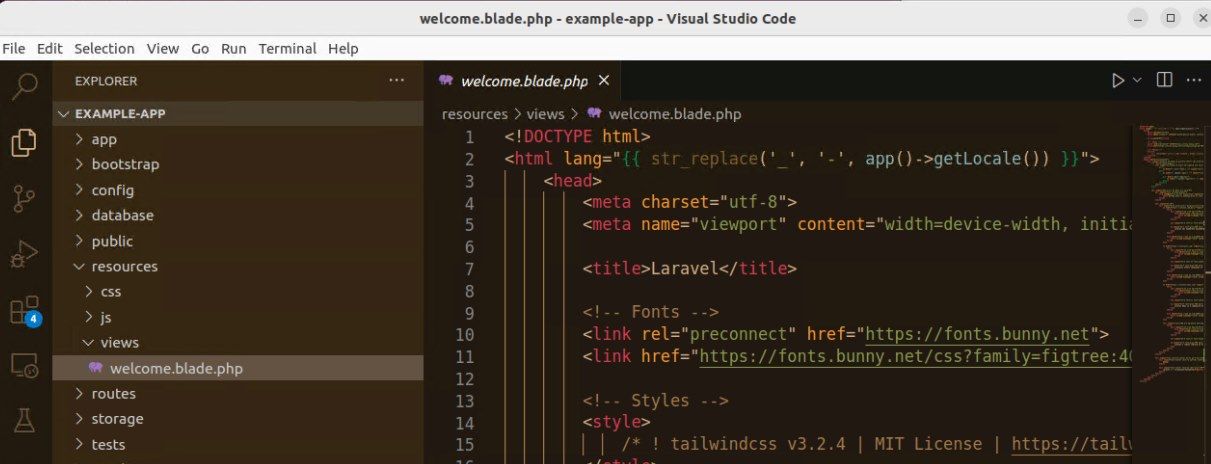Click the meta charset="utf-8" line
The height and width of the screenshot is (464, 1211).
tap(690, 203)
